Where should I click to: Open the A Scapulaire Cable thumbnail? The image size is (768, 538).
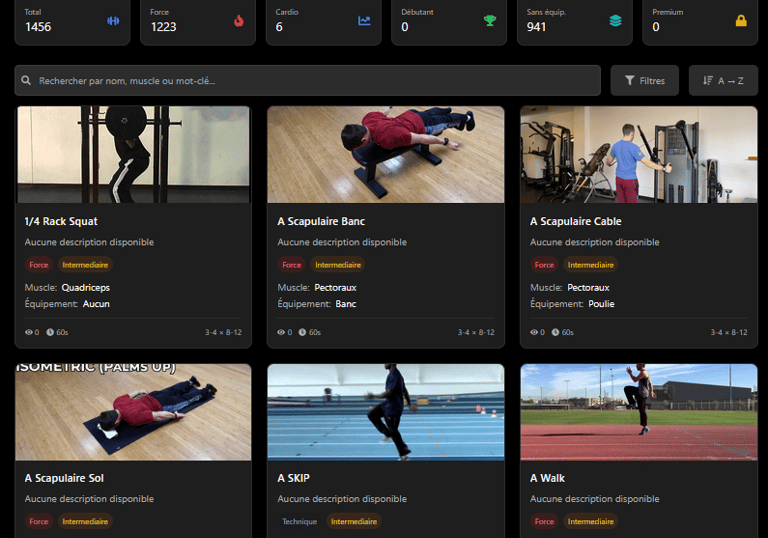coord(639,154)
